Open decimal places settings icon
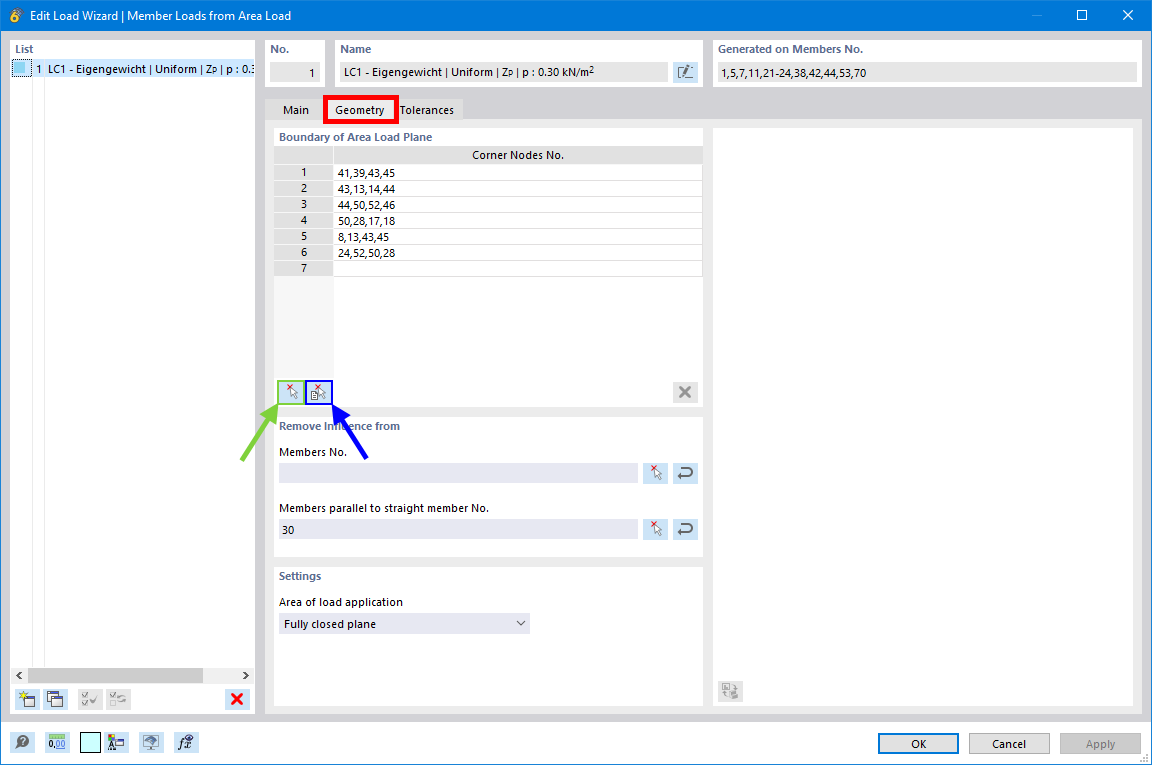The image size is (1152, 765). [56, 742]
